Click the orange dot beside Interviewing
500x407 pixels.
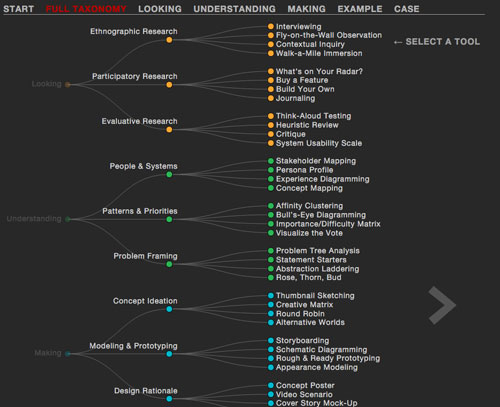pos(271,26)
